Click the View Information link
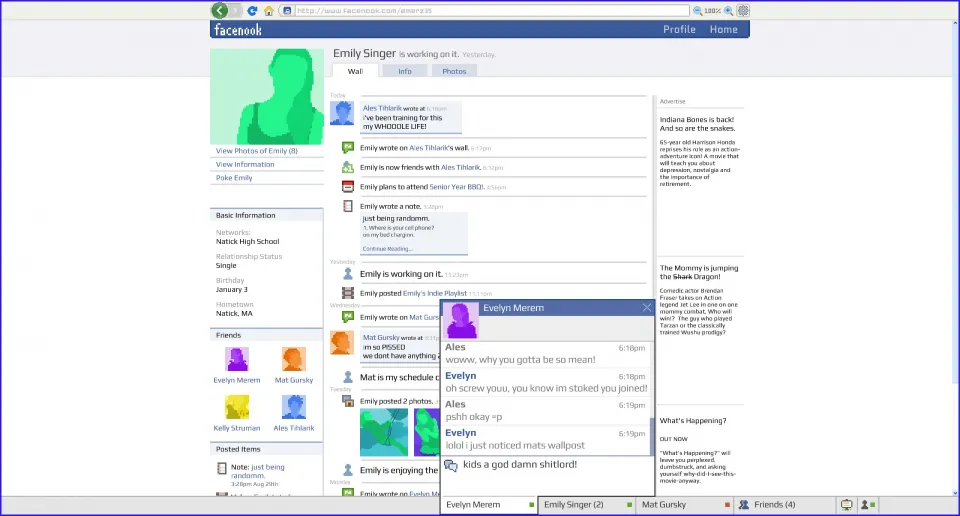 [245, 164]
